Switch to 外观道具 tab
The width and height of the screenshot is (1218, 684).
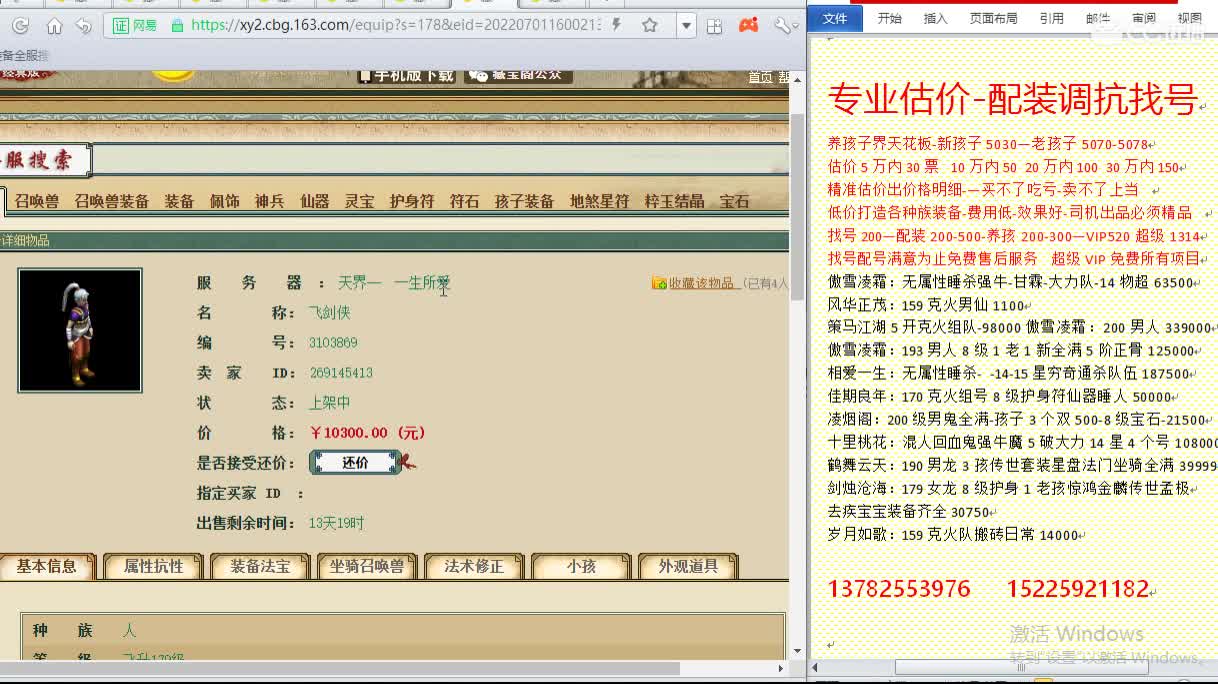tap(688, 566)
